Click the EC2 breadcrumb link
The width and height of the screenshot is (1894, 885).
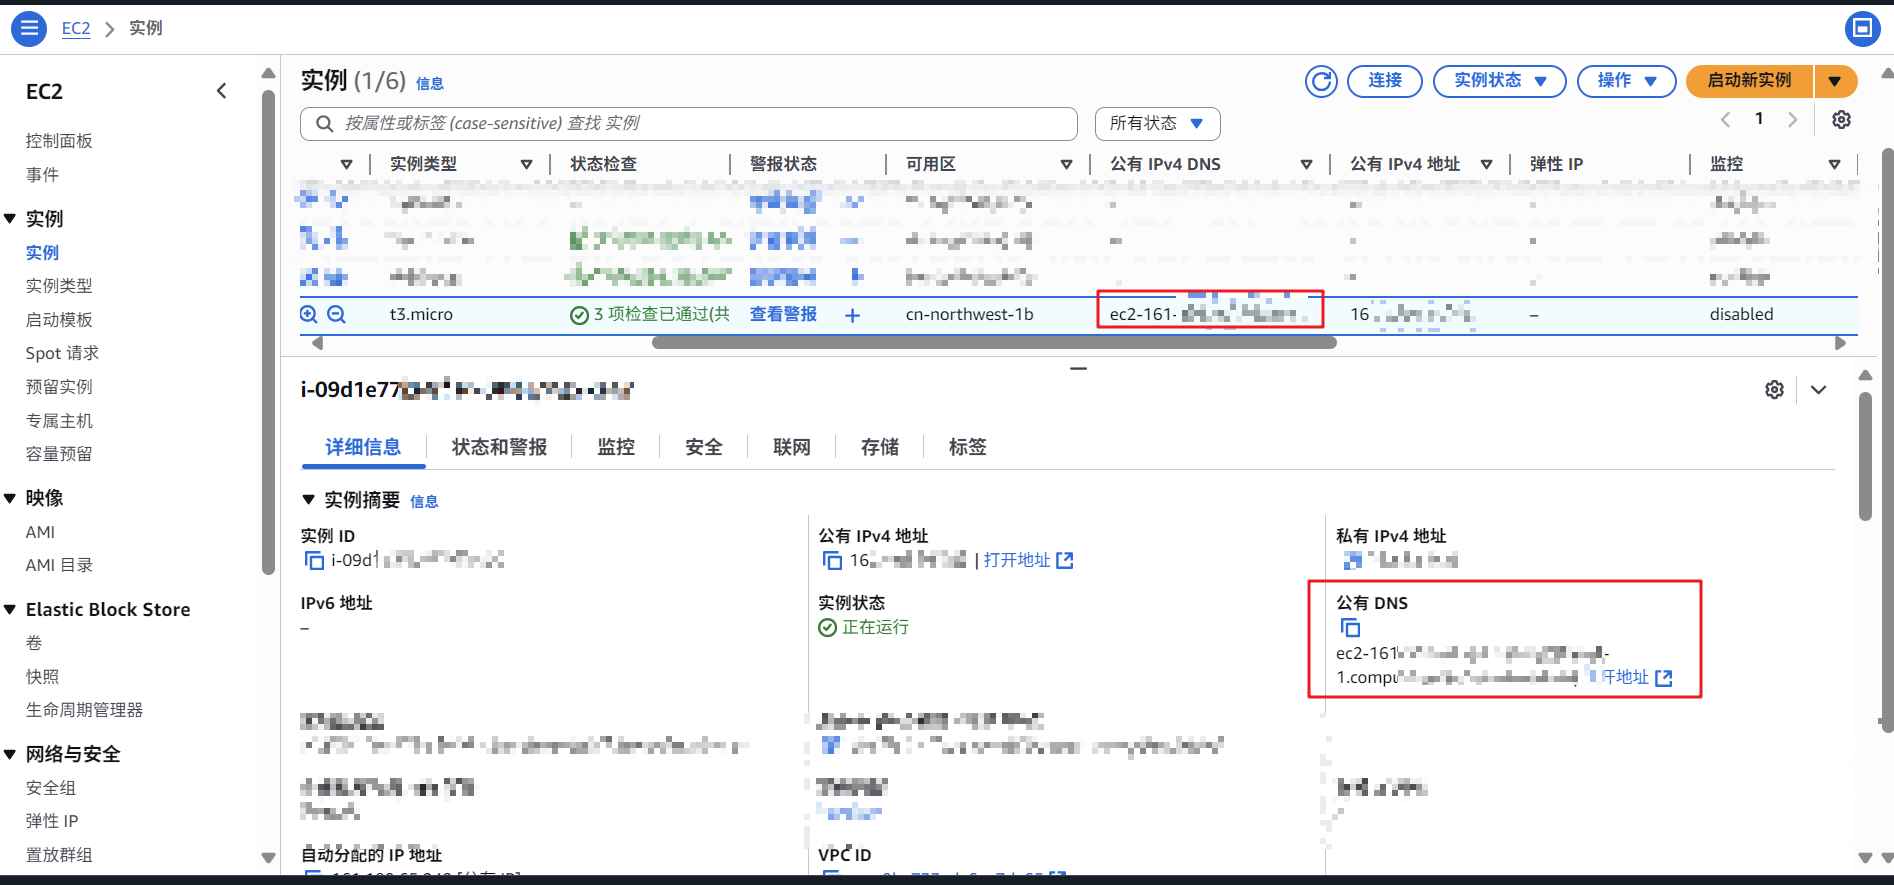[76, 29]
